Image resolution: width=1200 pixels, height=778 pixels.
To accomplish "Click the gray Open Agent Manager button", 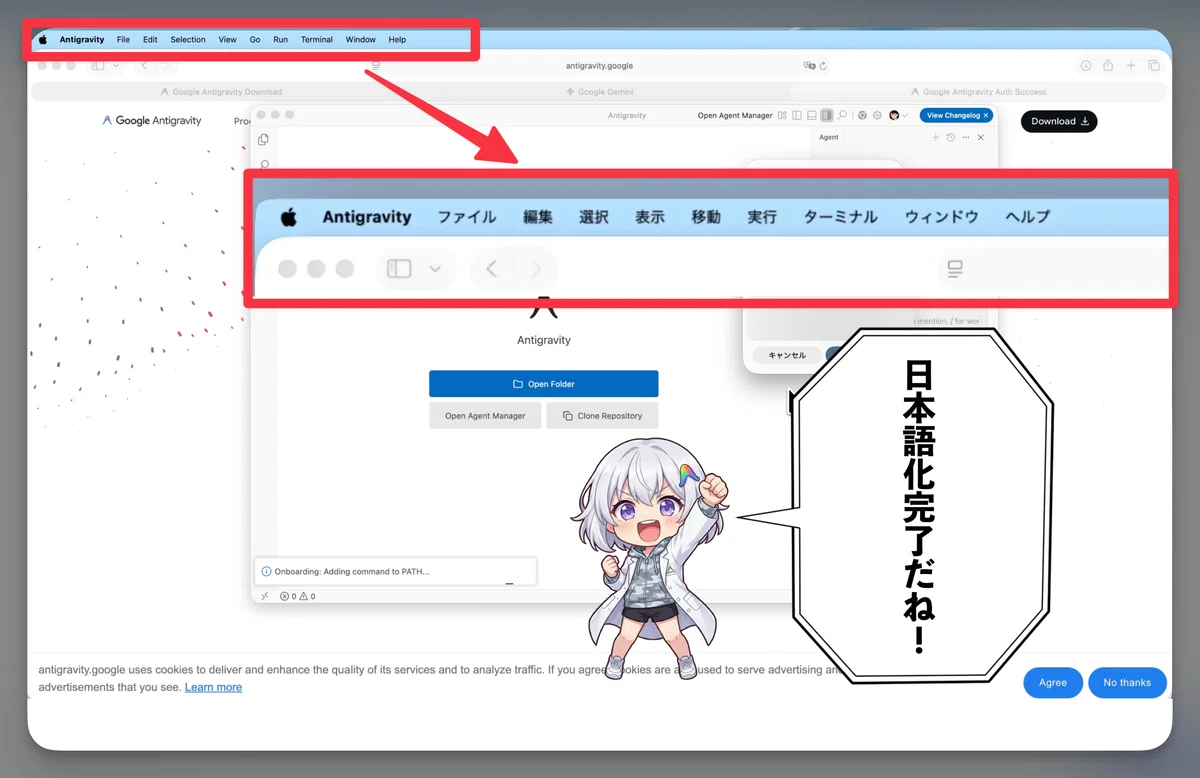I will point(485,416).
